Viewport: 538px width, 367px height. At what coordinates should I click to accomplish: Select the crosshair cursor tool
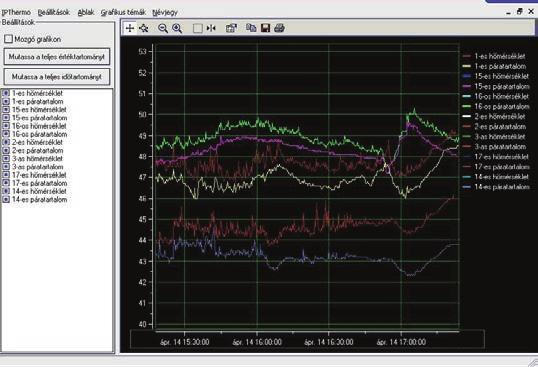click(130, 28)
